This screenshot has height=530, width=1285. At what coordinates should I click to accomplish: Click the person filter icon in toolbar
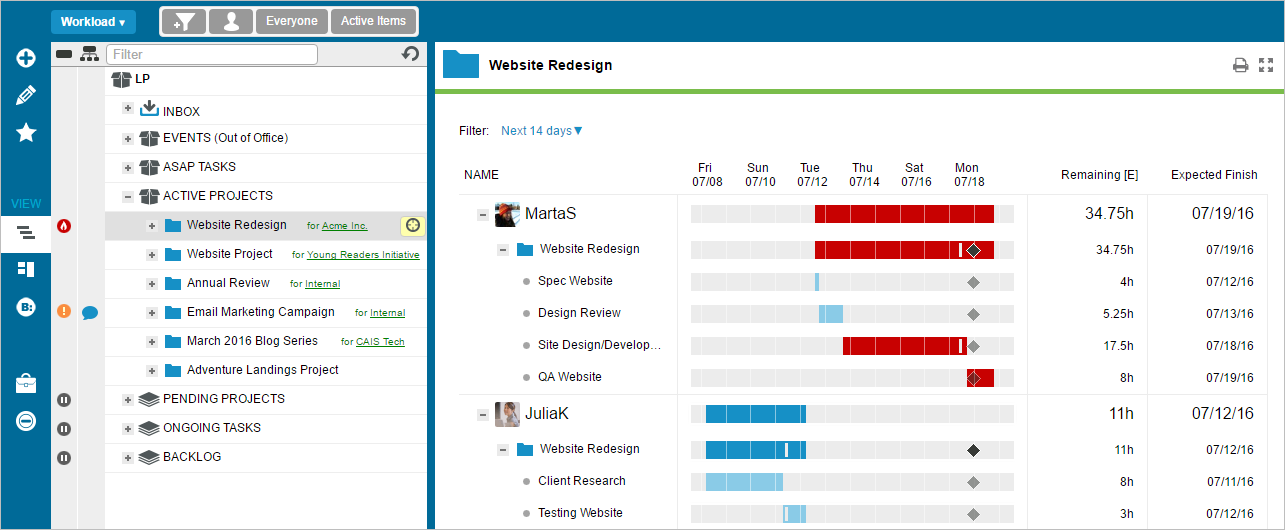pyautogui.click(x=231, y=21)
